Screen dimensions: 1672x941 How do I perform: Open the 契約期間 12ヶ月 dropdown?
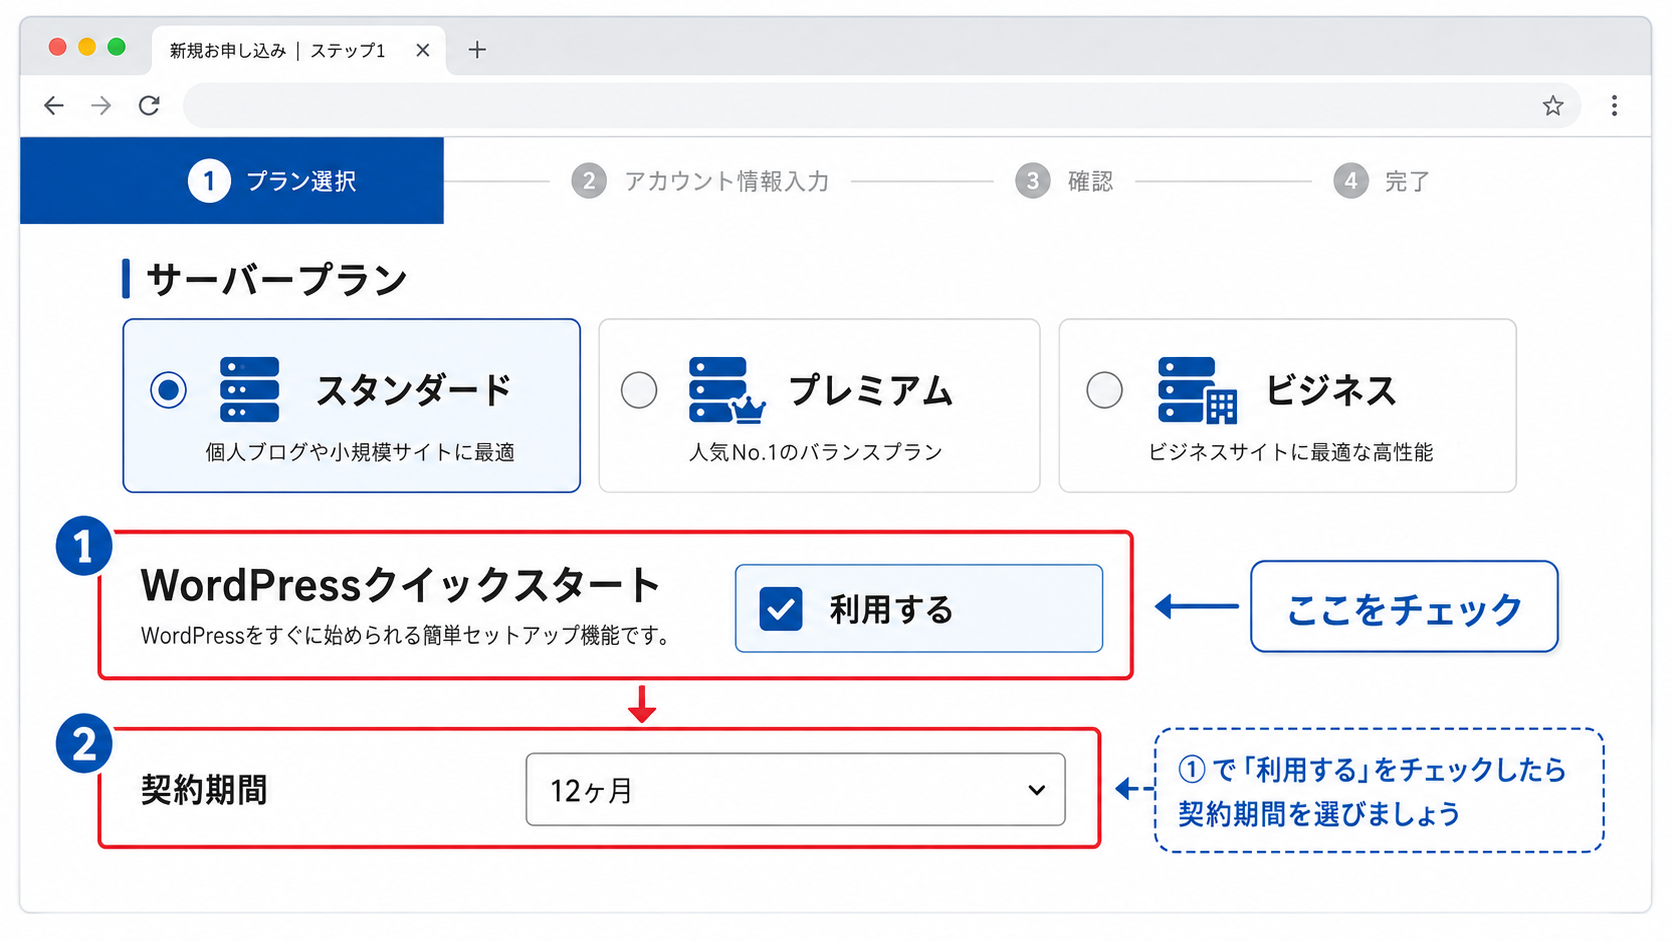[795, 790]
